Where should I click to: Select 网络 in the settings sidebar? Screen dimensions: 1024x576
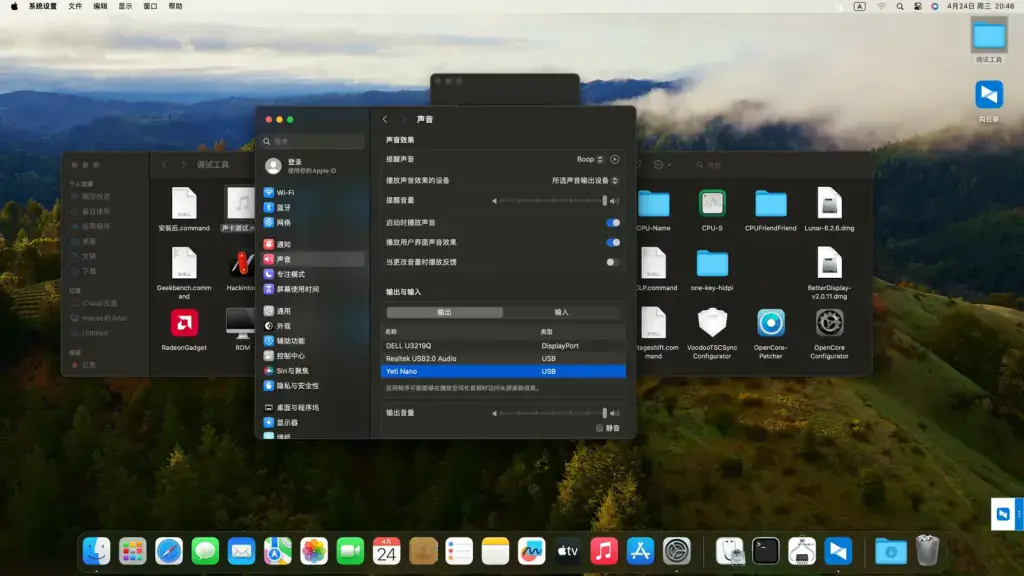(x=313, y=223)
